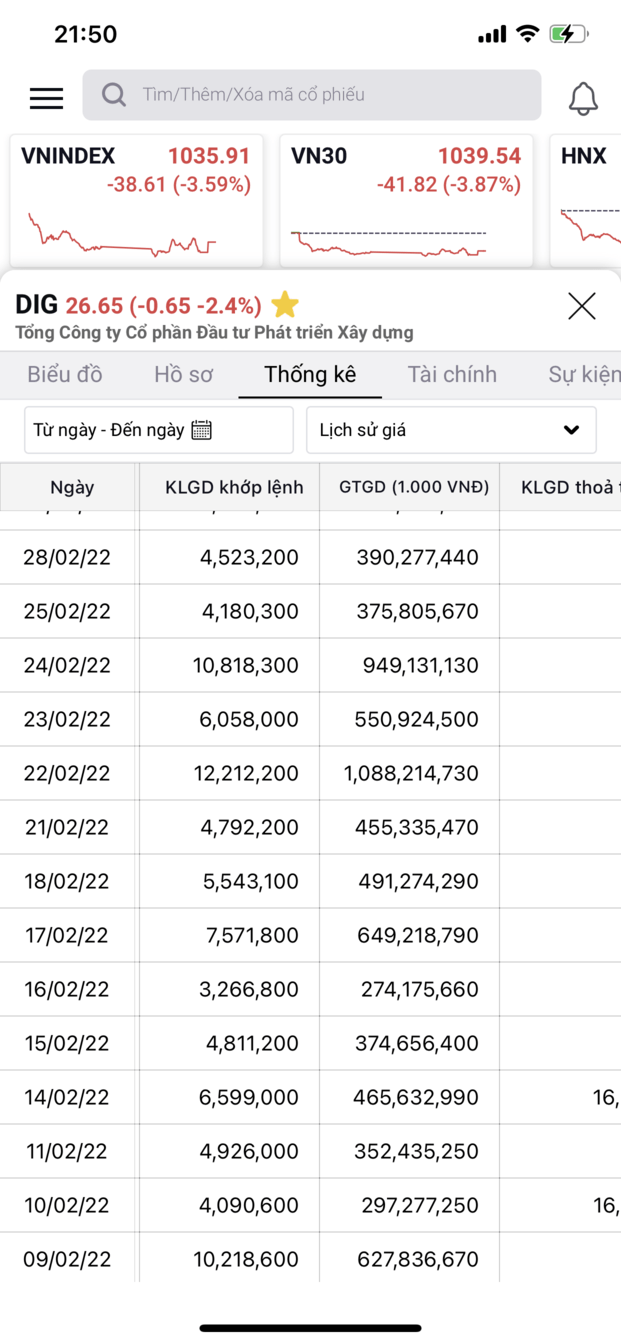
Task: Tap the search magnifier icon
Action: [x=114, y=95]
